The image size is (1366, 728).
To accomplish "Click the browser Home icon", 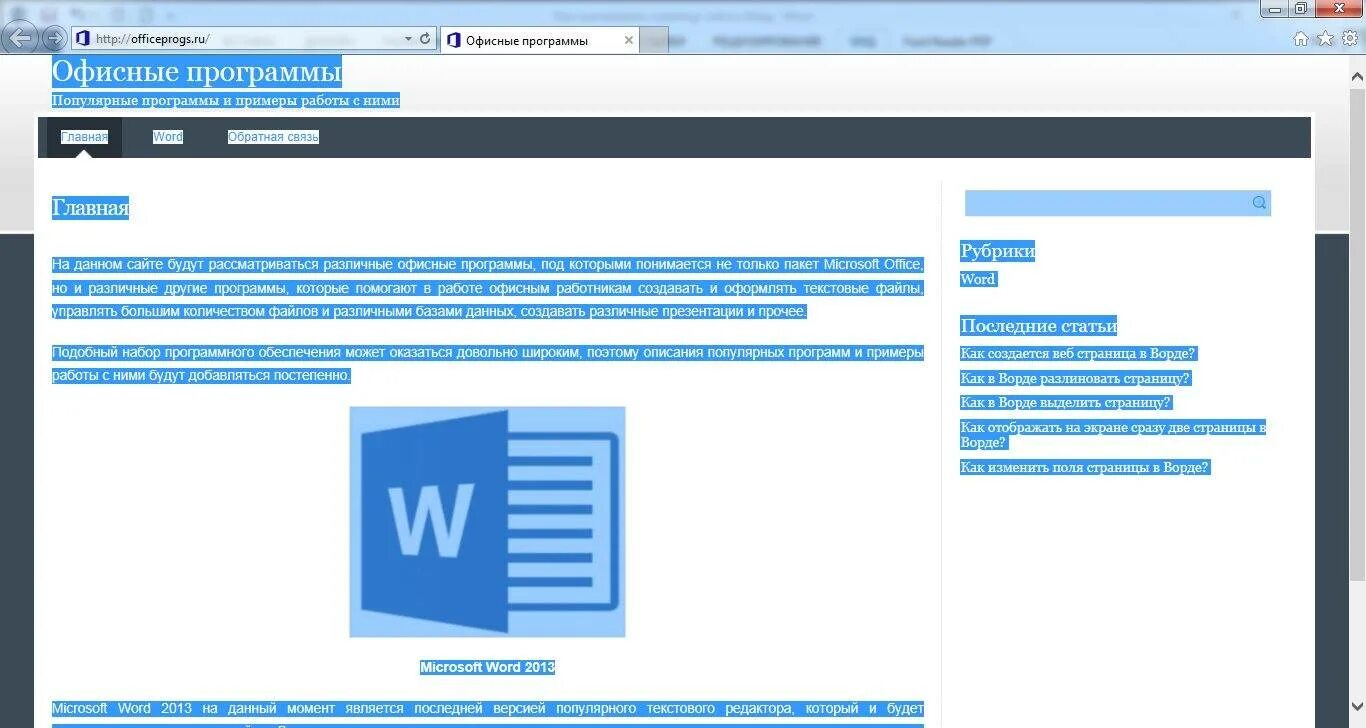I will pyautogui.click(x=1300, y=39).
